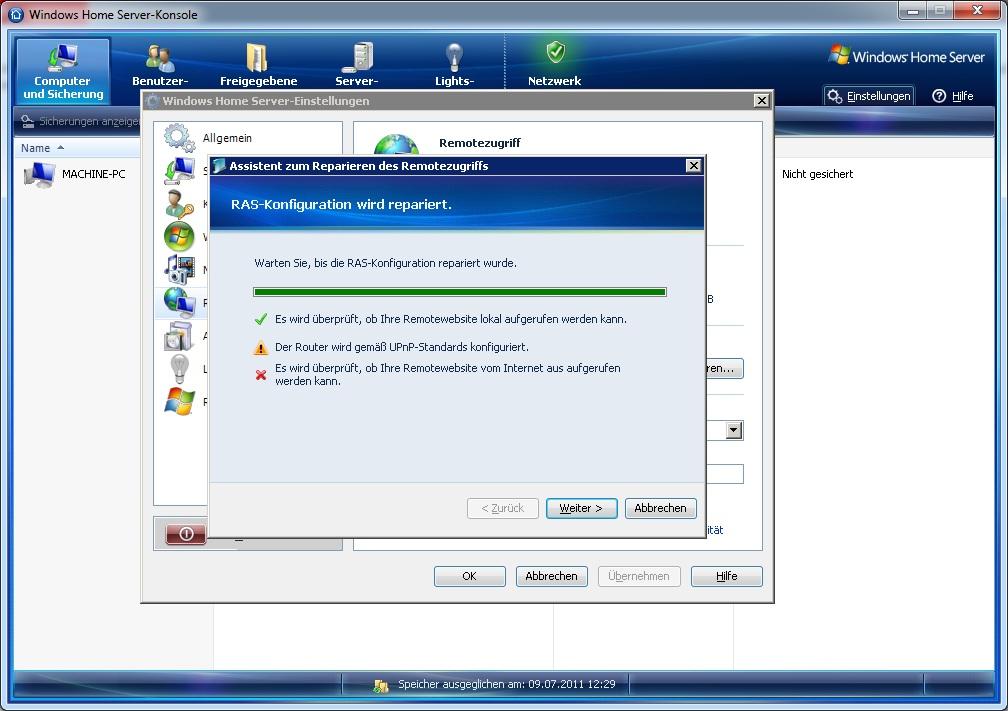Open Hilfe in the console header

point(953,96)
